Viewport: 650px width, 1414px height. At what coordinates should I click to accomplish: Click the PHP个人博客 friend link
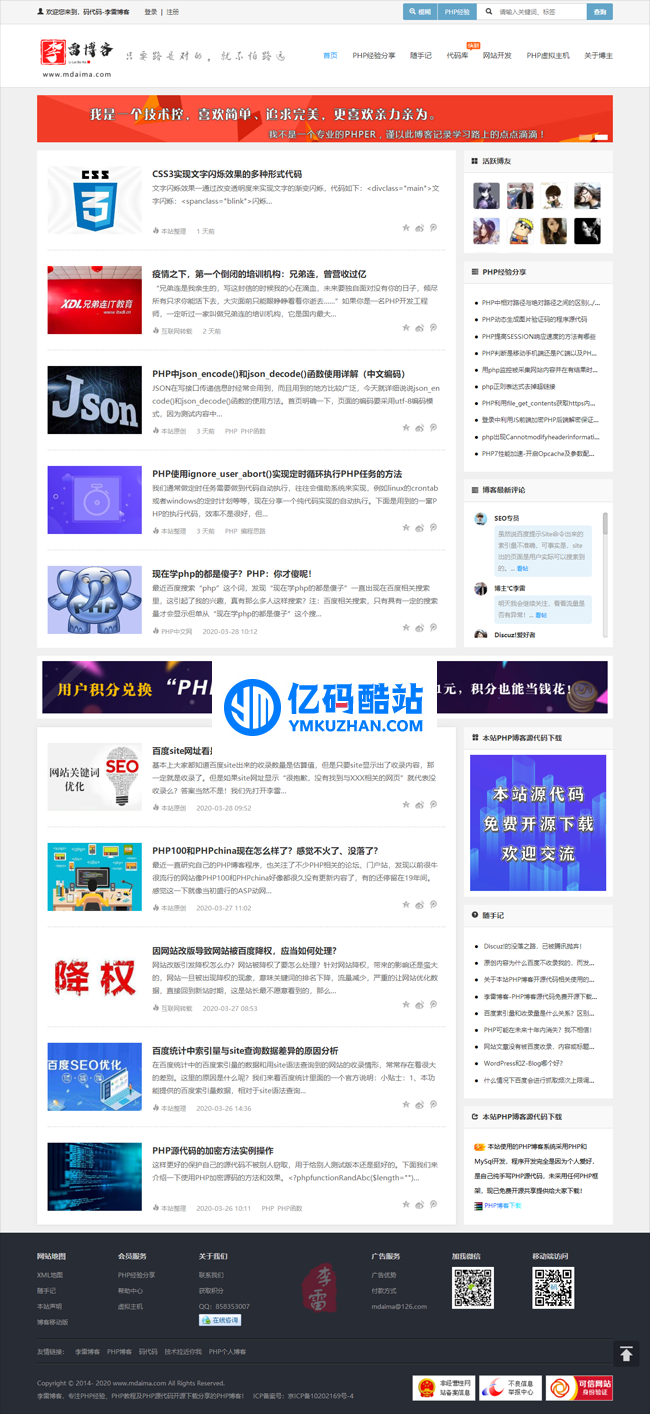[x=227, y=1351]
